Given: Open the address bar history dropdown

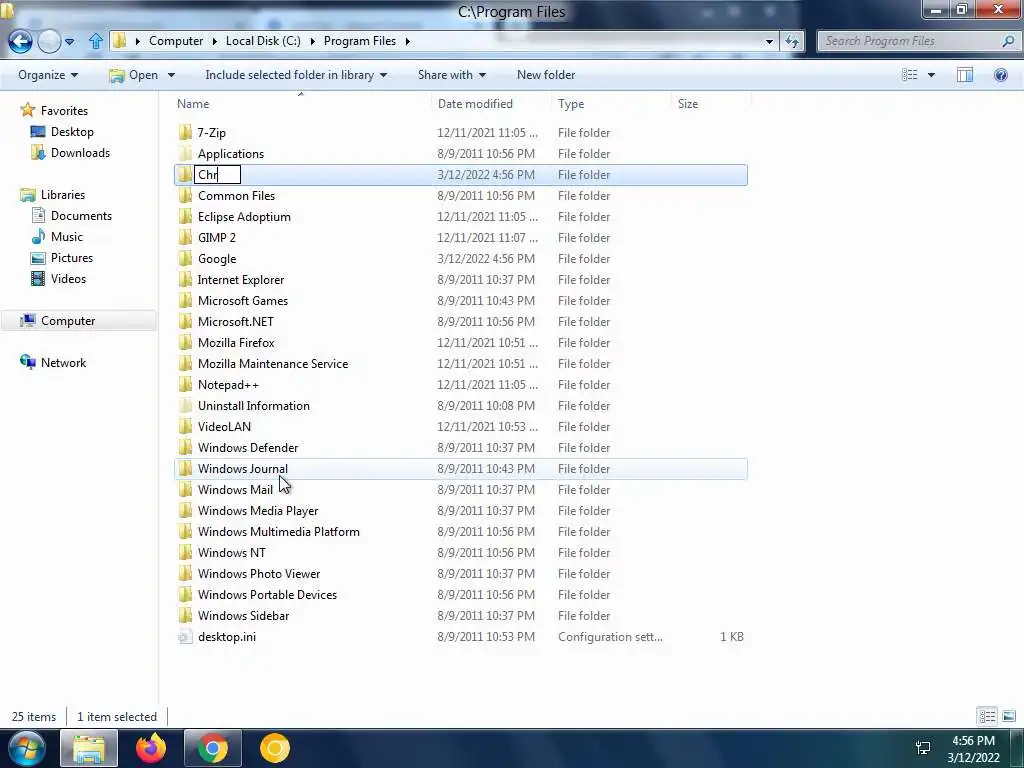Looking at the screenshot, I should (x=769, y=41).
